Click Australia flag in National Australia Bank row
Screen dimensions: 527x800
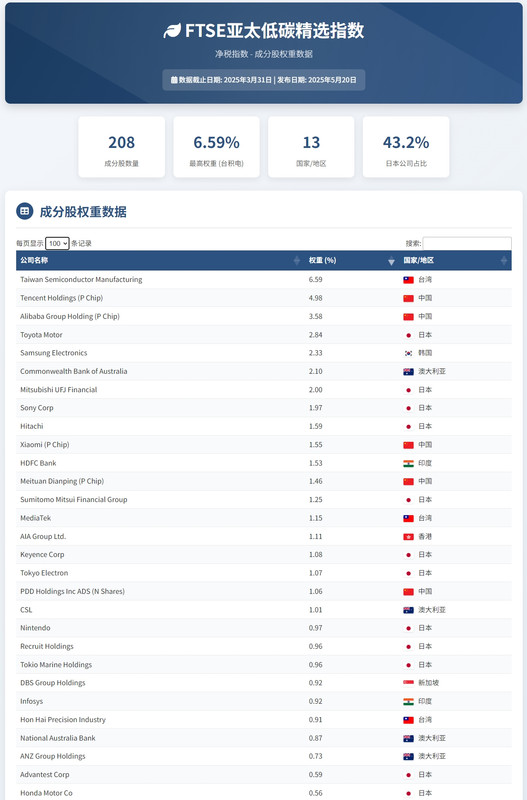409,738
